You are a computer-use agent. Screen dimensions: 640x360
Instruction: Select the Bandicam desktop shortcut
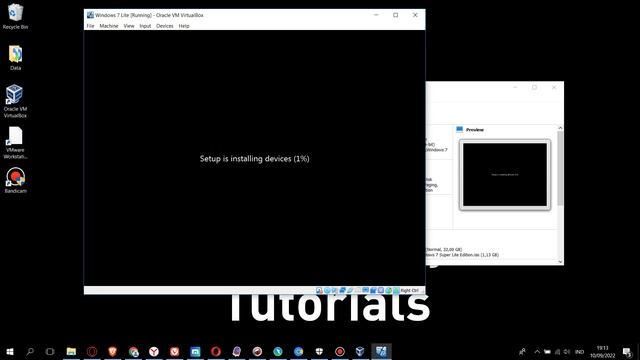tap(15, 180)
